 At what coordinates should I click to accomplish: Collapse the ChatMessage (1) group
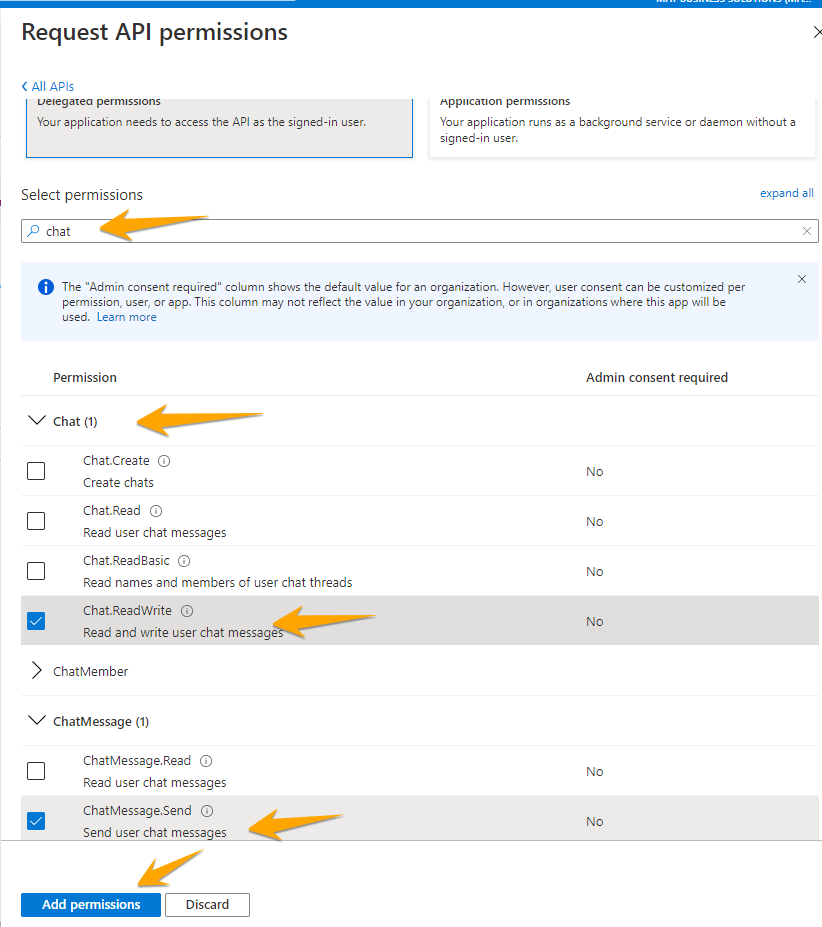pyautogui.click(x=37, y=721)
